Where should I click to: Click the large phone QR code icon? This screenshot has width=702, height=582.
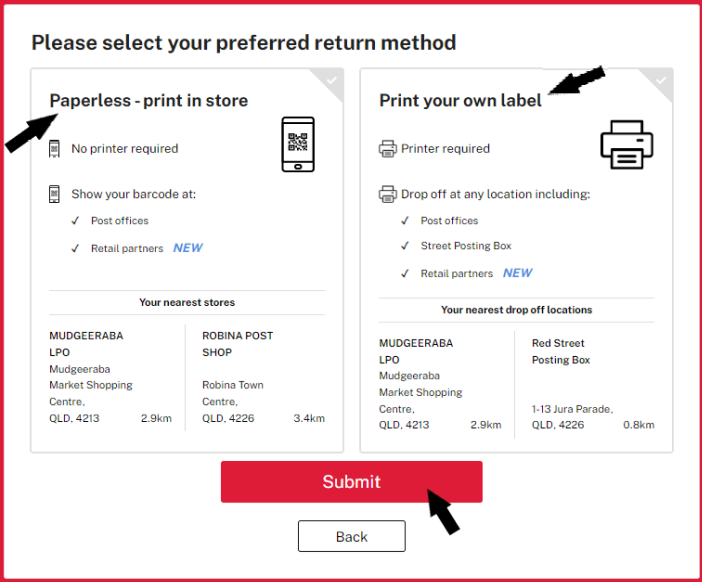298,144
